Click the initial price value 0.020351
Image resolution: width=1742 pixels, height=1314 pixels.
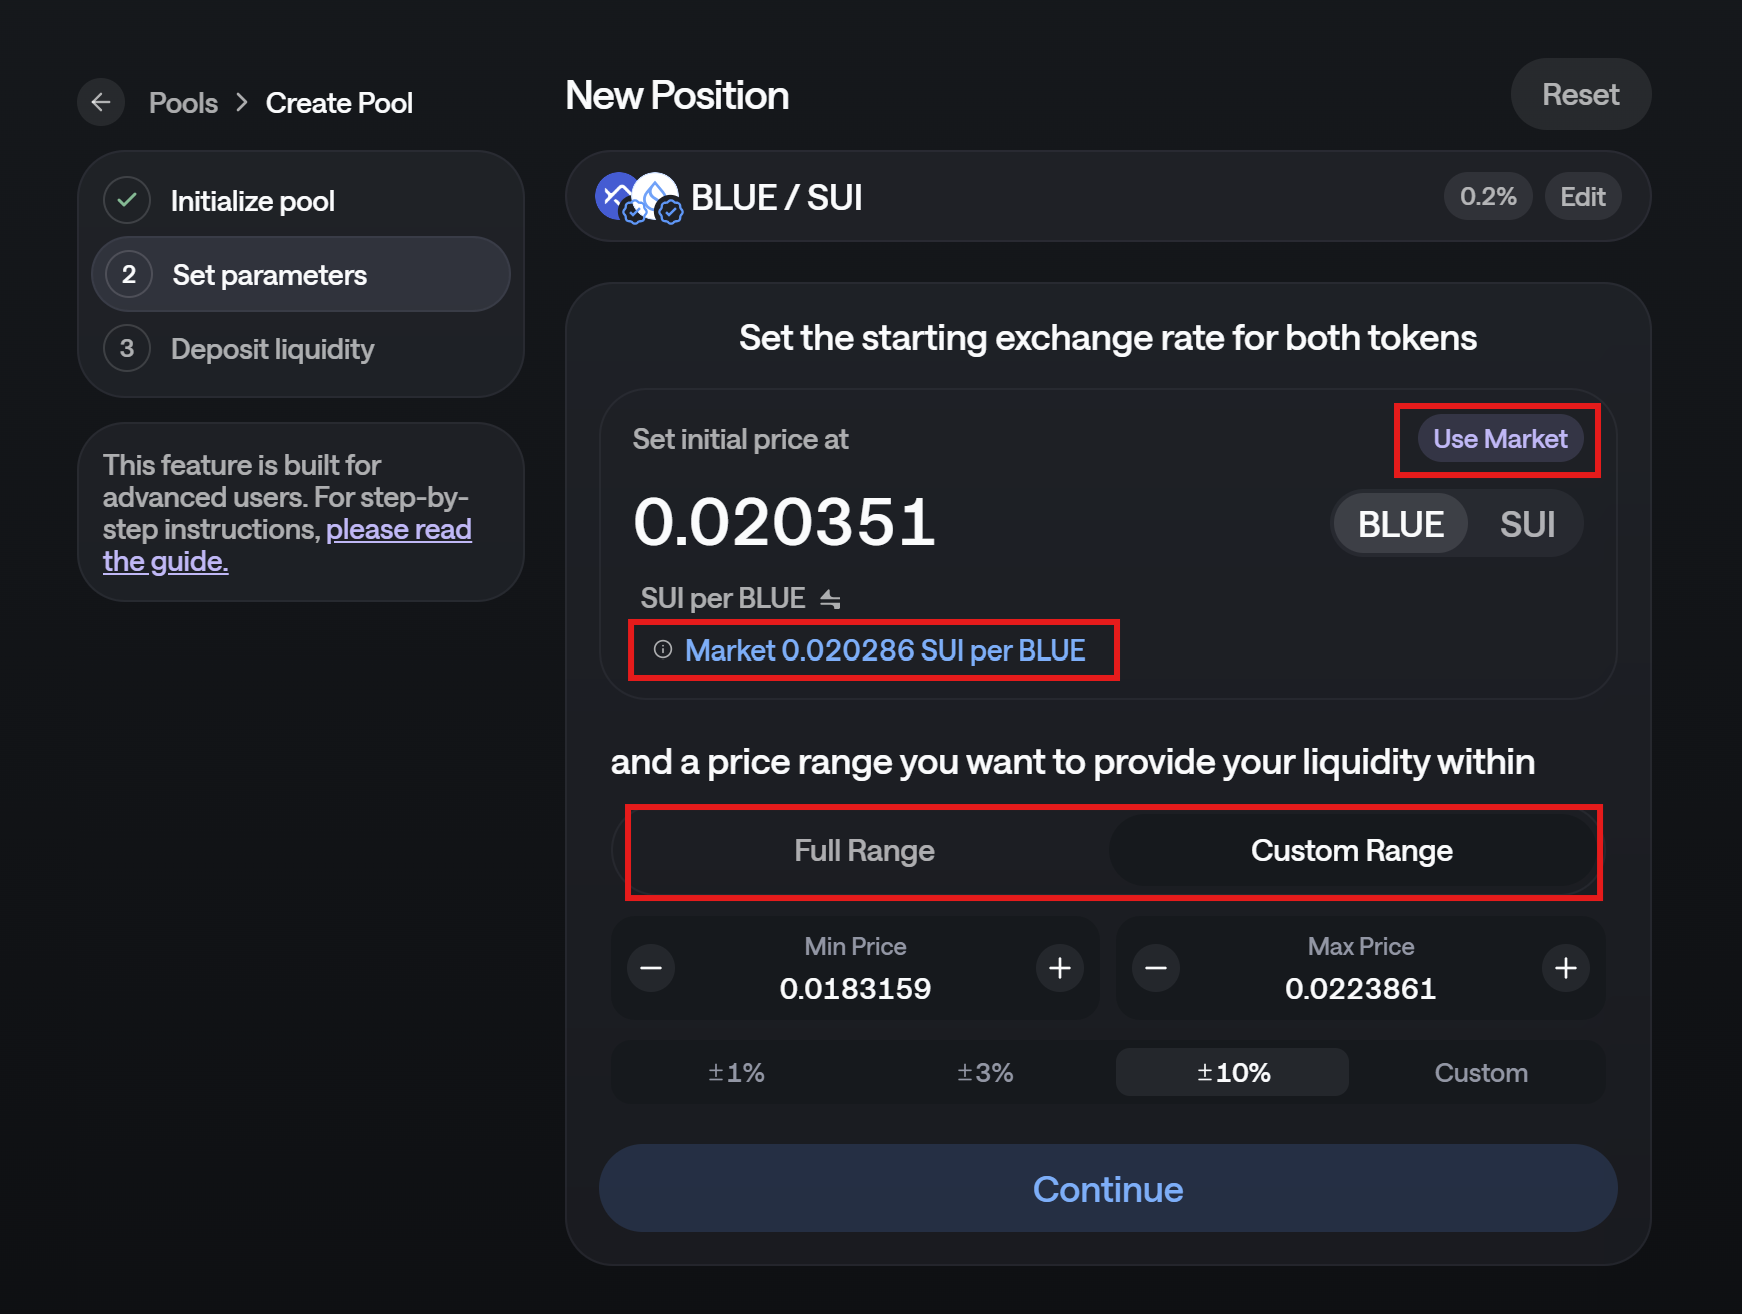[784, 522]
